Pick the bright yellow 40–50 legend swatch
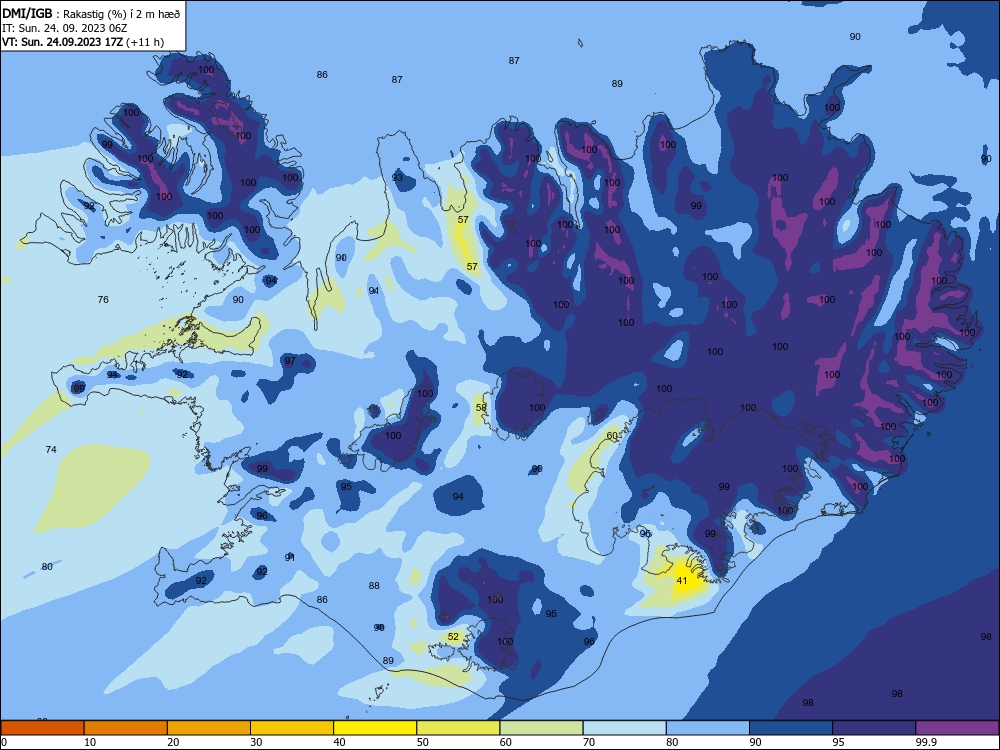The width and height of the screenshot is (1000, 750). click(375, 728)
